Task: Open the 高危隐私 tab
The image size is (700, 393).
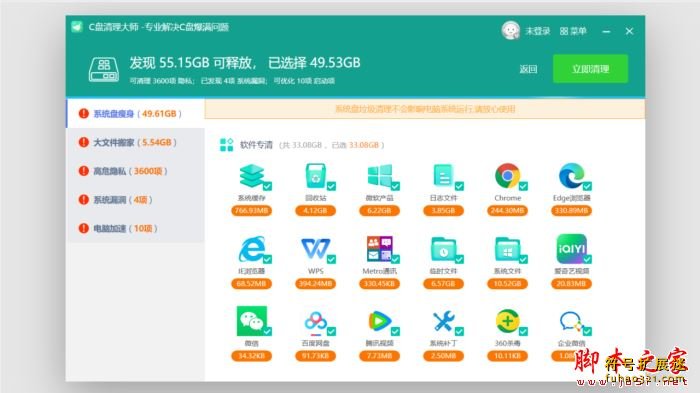Action: (135, 171)
